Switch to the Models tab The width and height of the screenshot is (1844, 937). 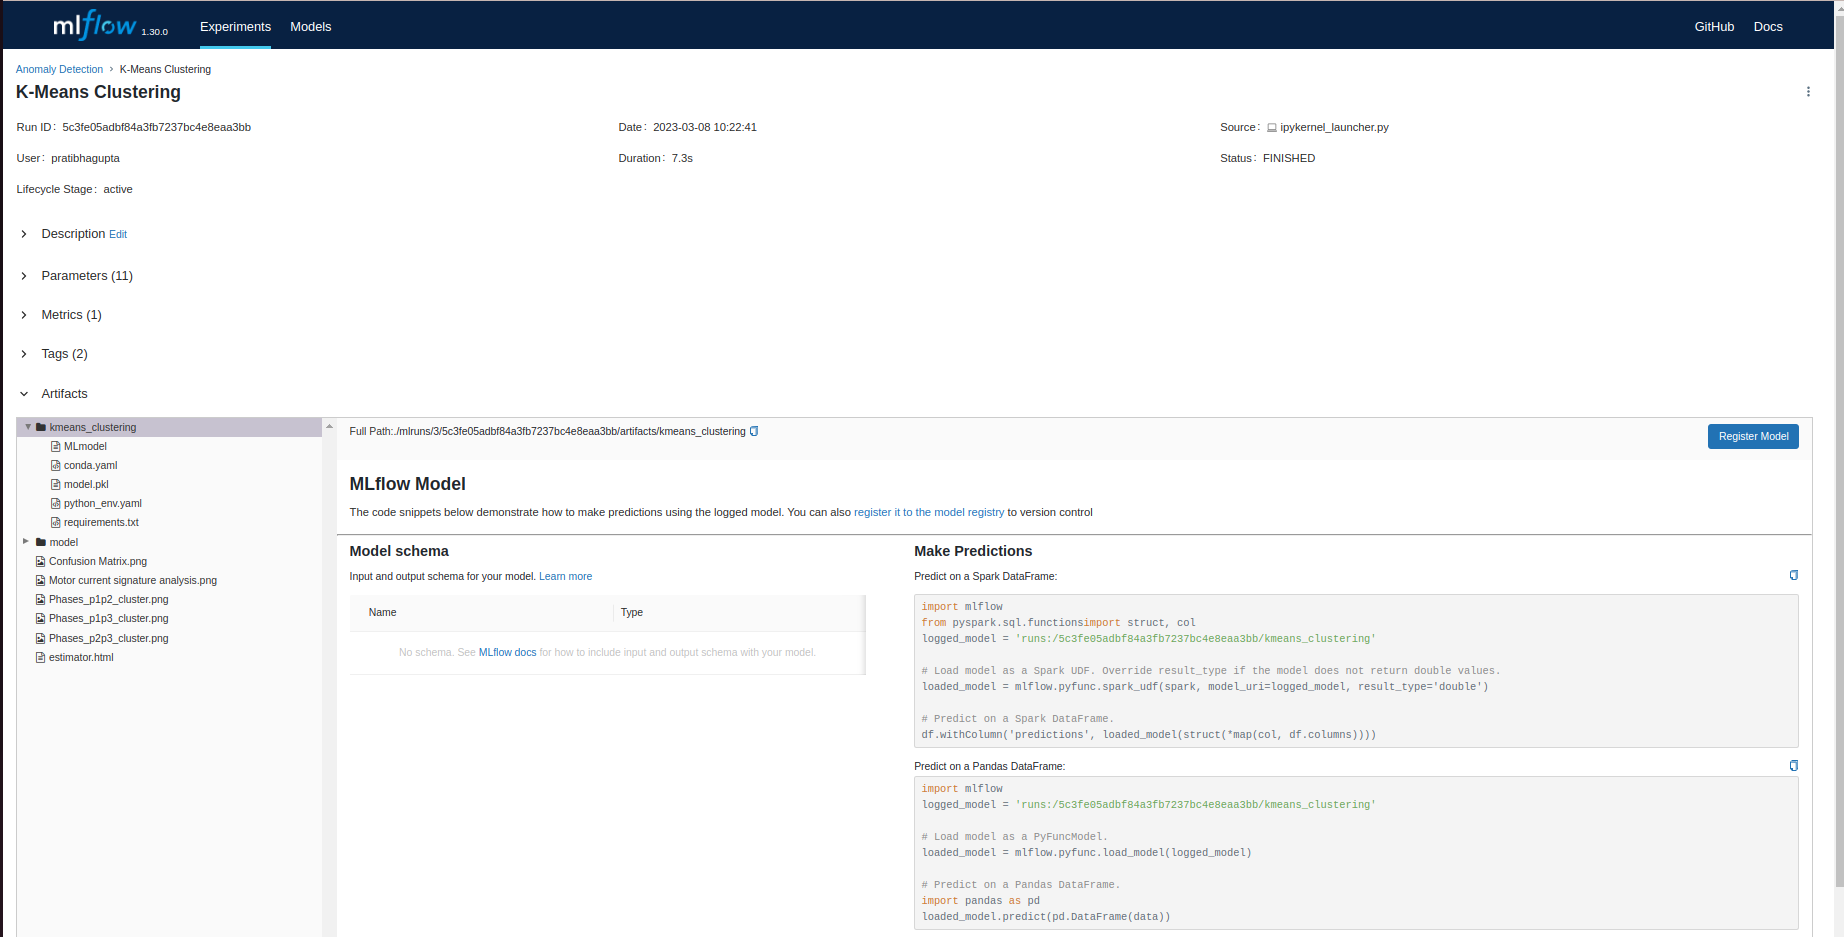pos(310,27)
